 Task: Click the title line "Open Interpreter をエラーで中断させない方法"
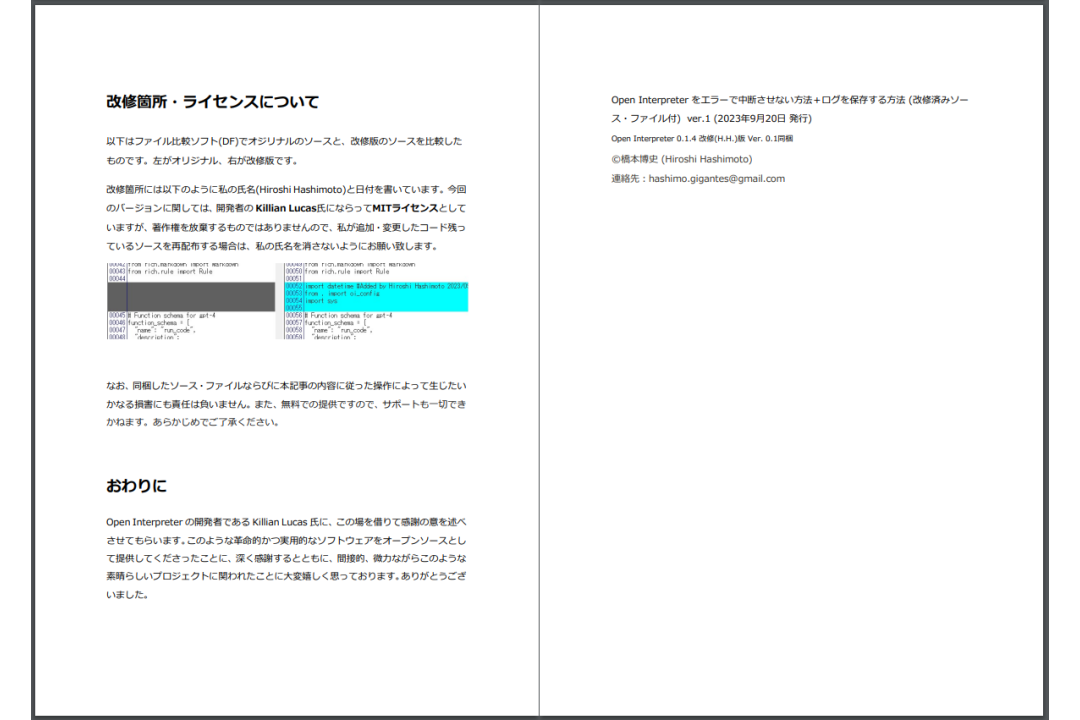click(x=789, y=100)
